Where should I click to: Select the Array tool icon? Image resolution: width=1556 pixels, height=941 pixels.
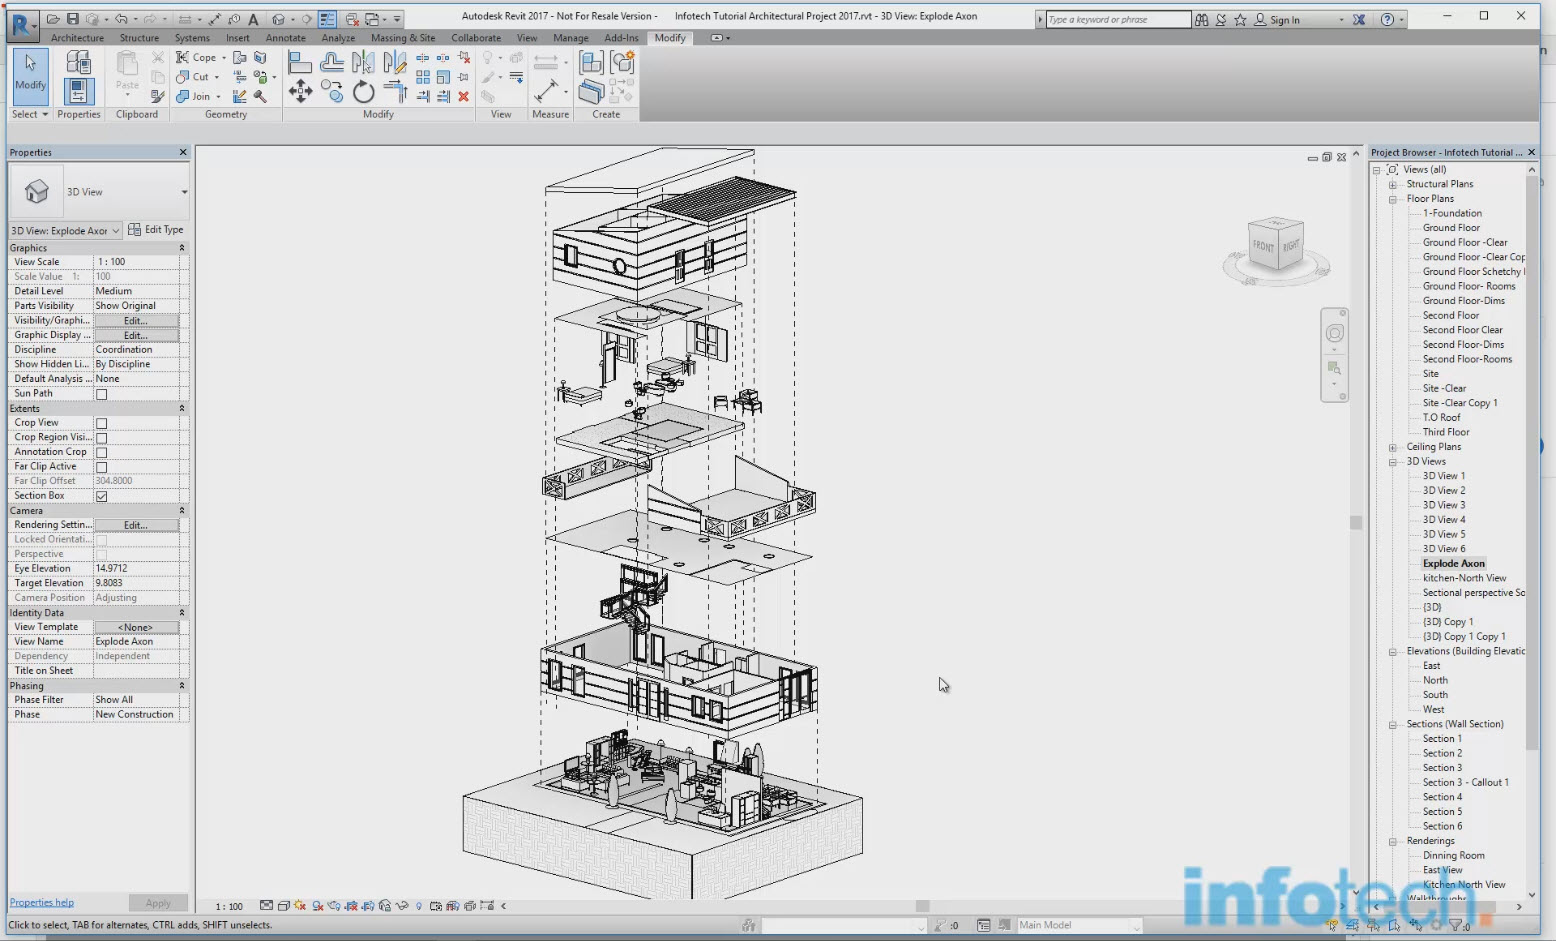click(423, 77)
